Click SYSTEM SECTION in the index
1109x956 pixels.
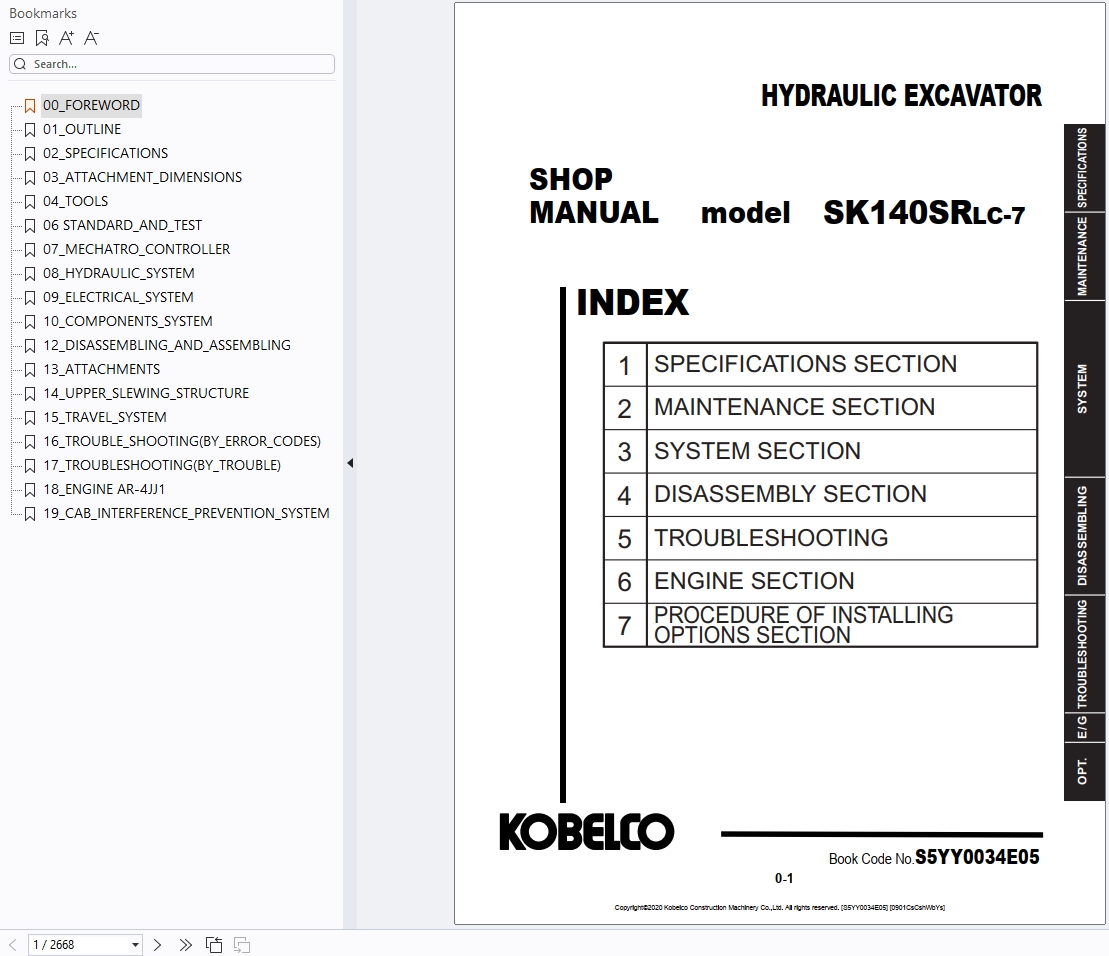(757, 451)
